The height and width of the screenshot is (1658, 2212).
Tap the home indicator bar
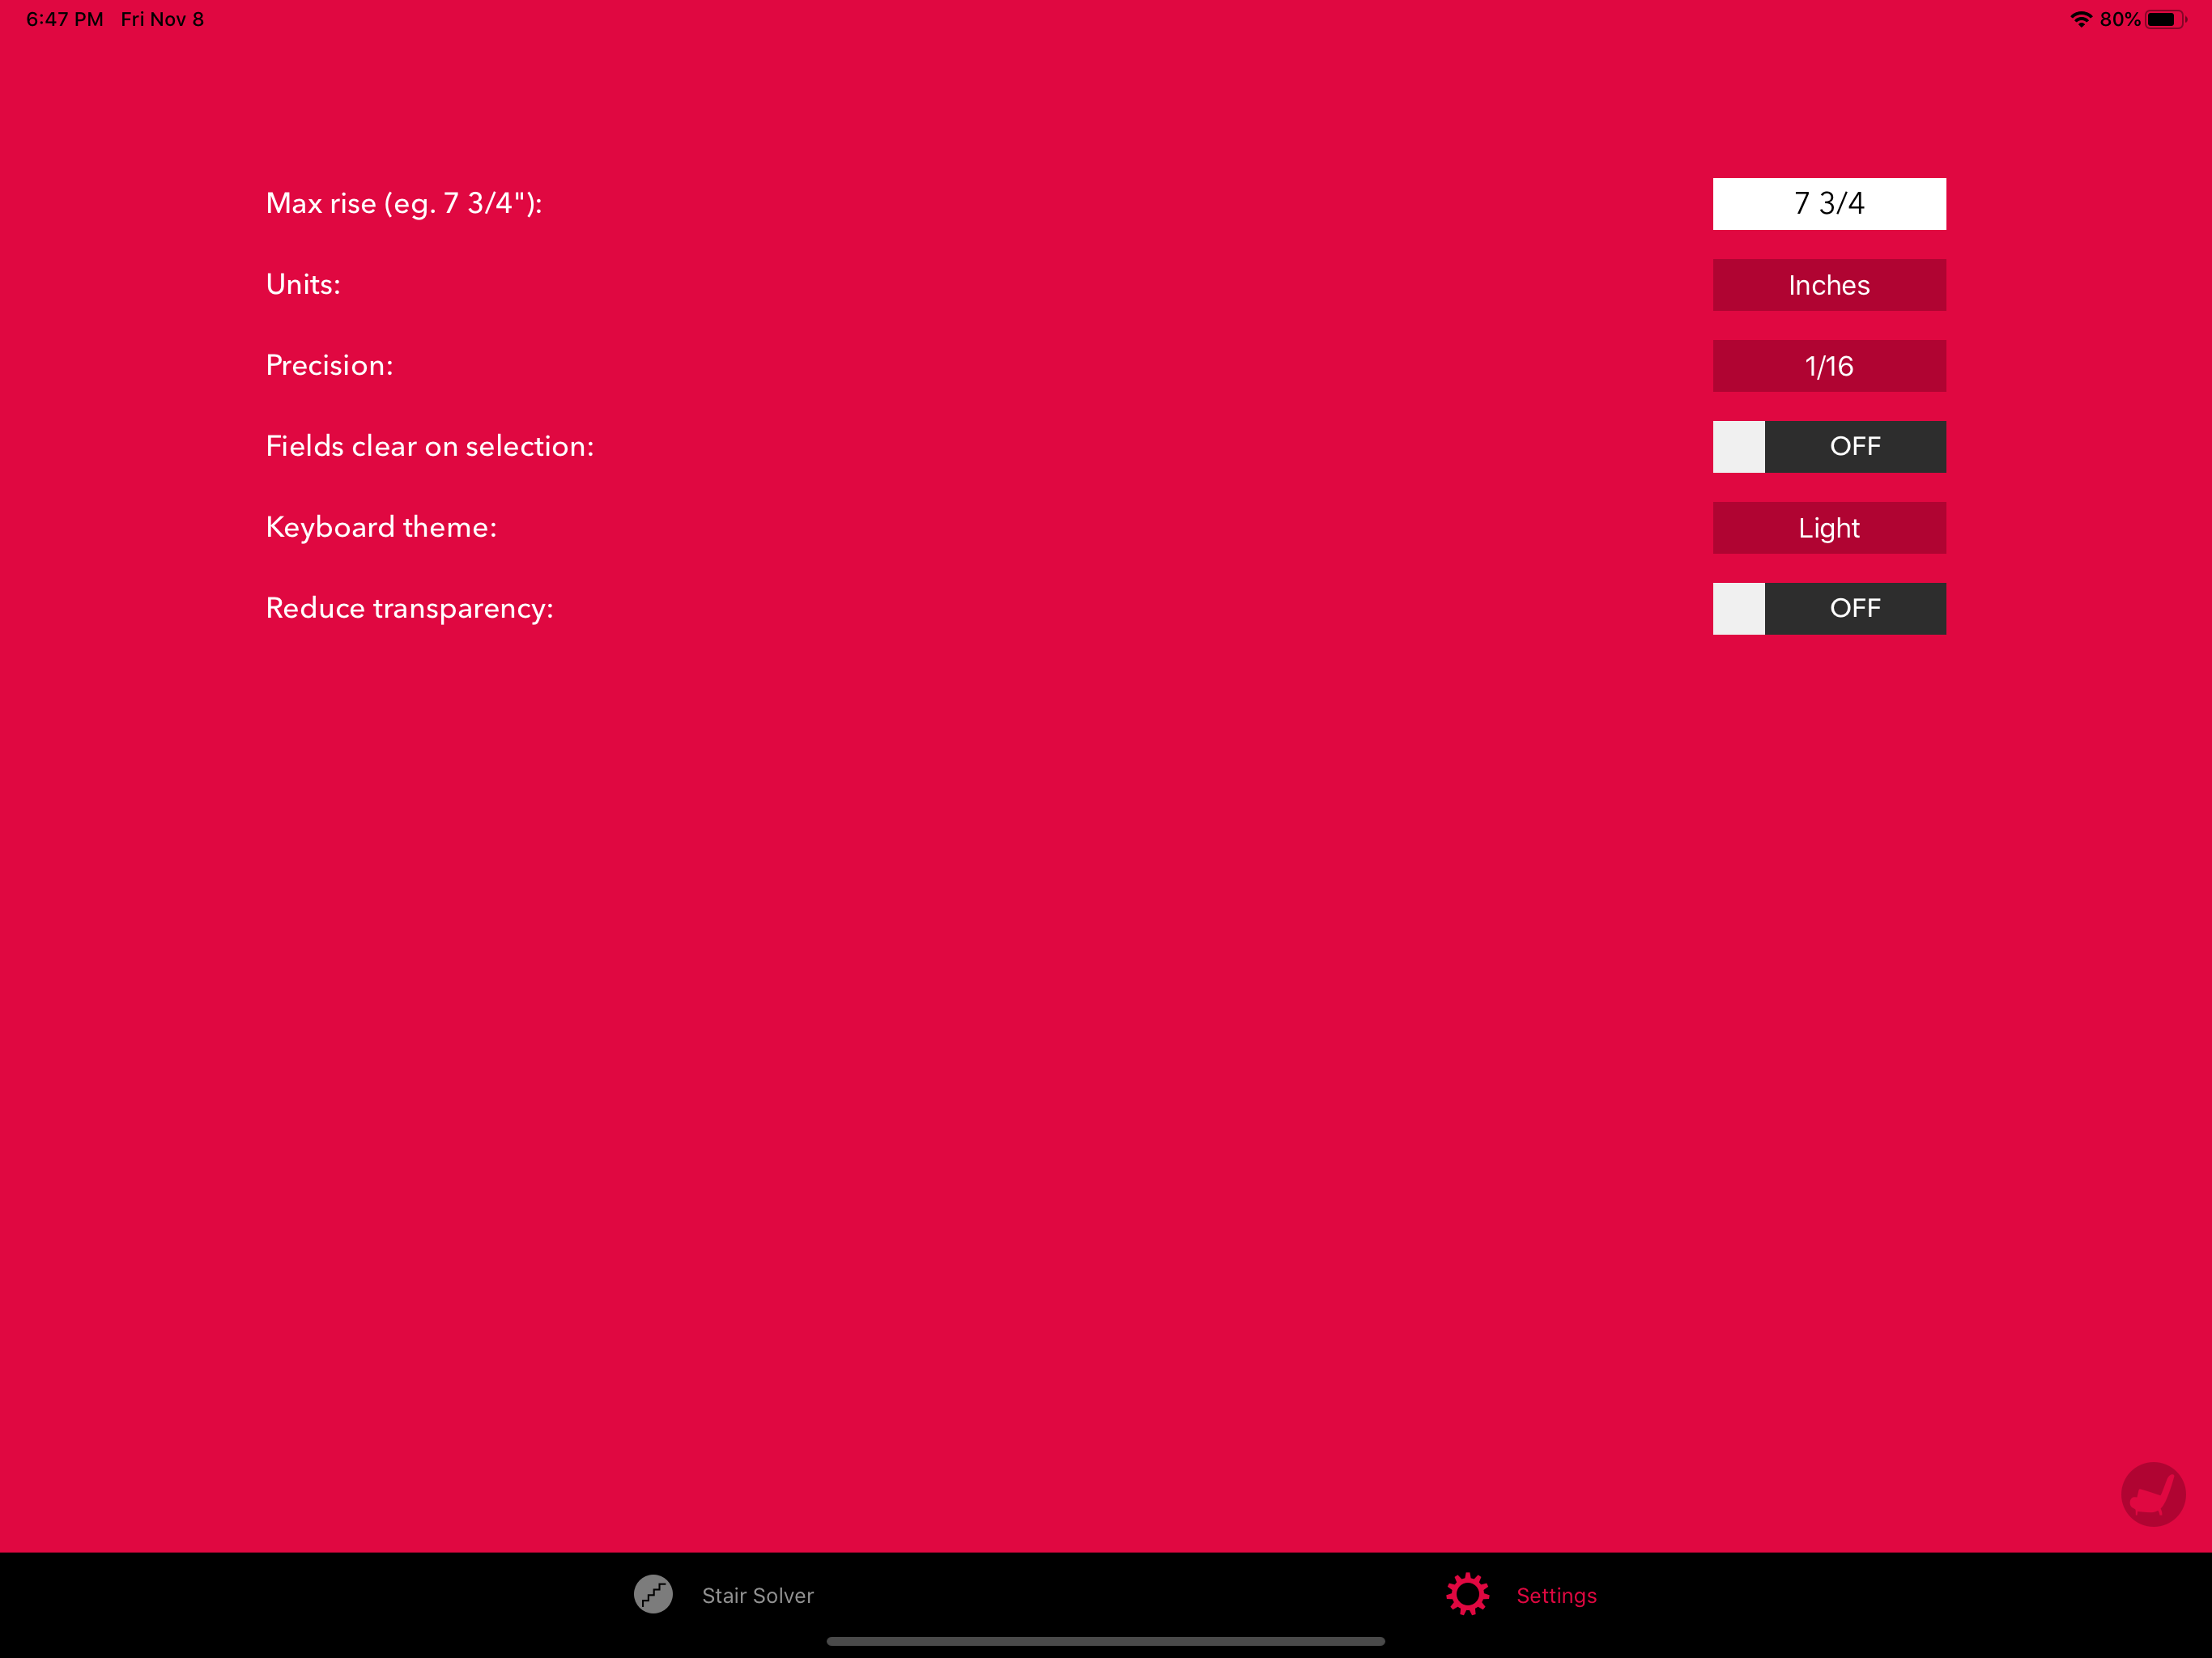point(1106,1641)
